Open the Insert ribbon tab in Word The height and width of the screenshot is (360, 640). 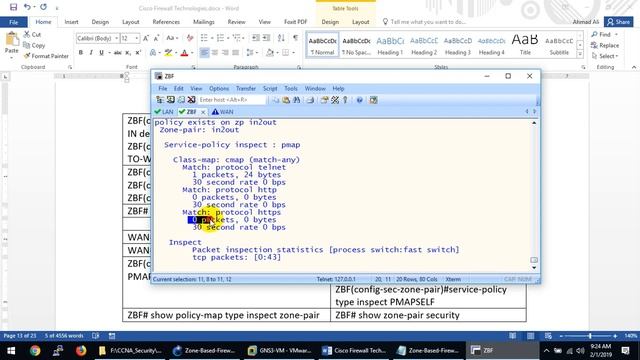(x=71, y=22)
